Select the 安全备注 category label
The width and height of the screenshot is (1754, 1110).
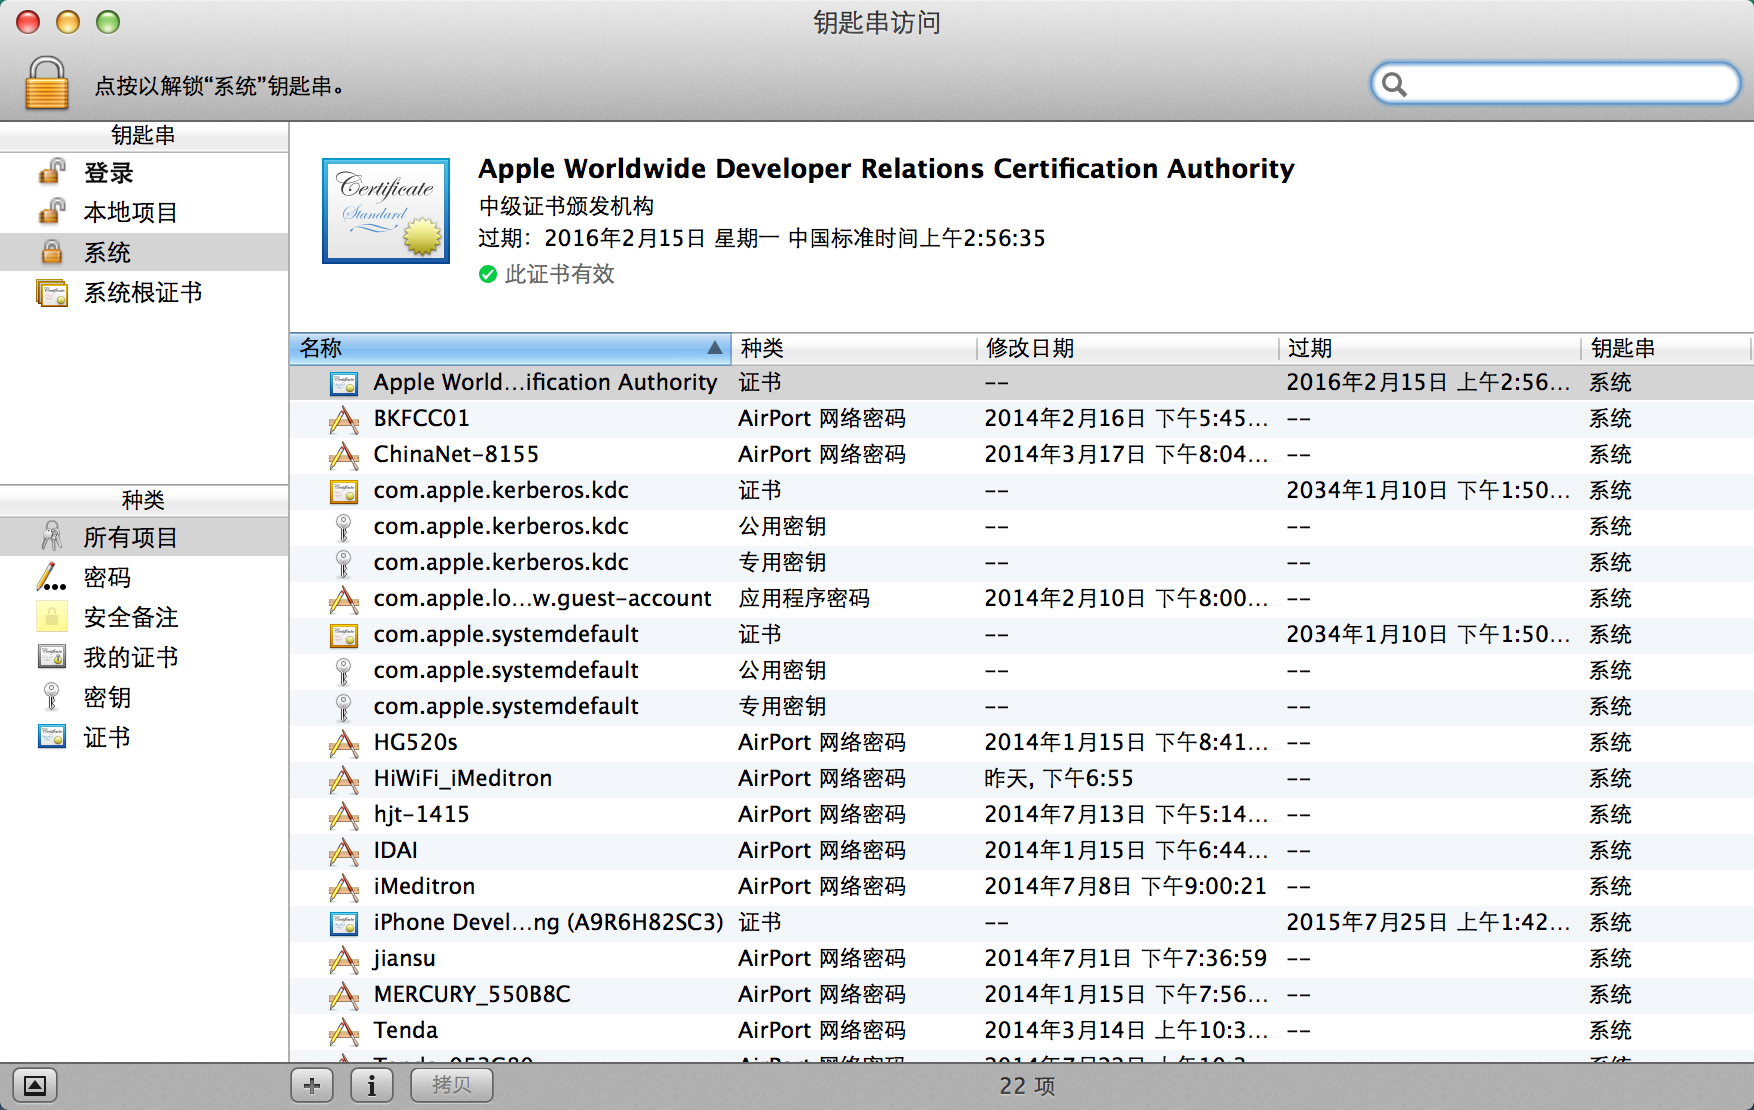tap(131, 618)
